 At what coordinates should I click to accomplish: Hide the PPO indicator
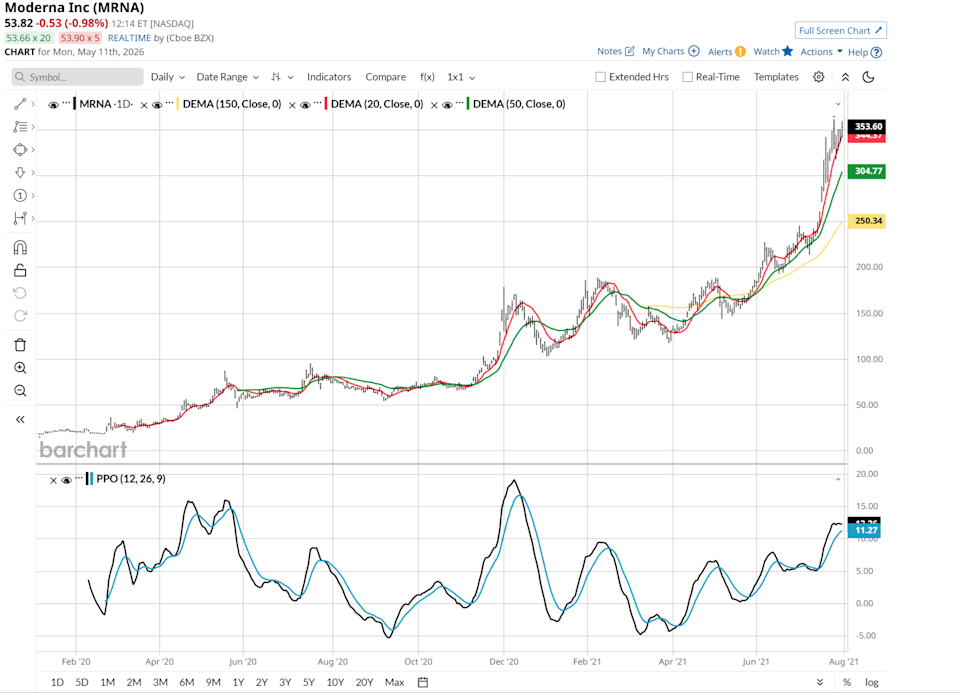(x=67, y=480)
